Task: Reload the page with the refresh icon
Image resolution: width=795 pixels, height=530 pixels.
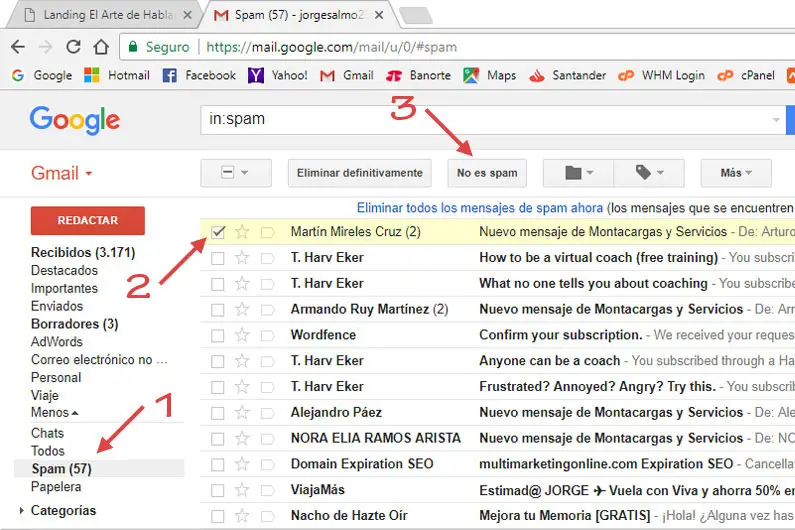Action: tap(74, 47)
